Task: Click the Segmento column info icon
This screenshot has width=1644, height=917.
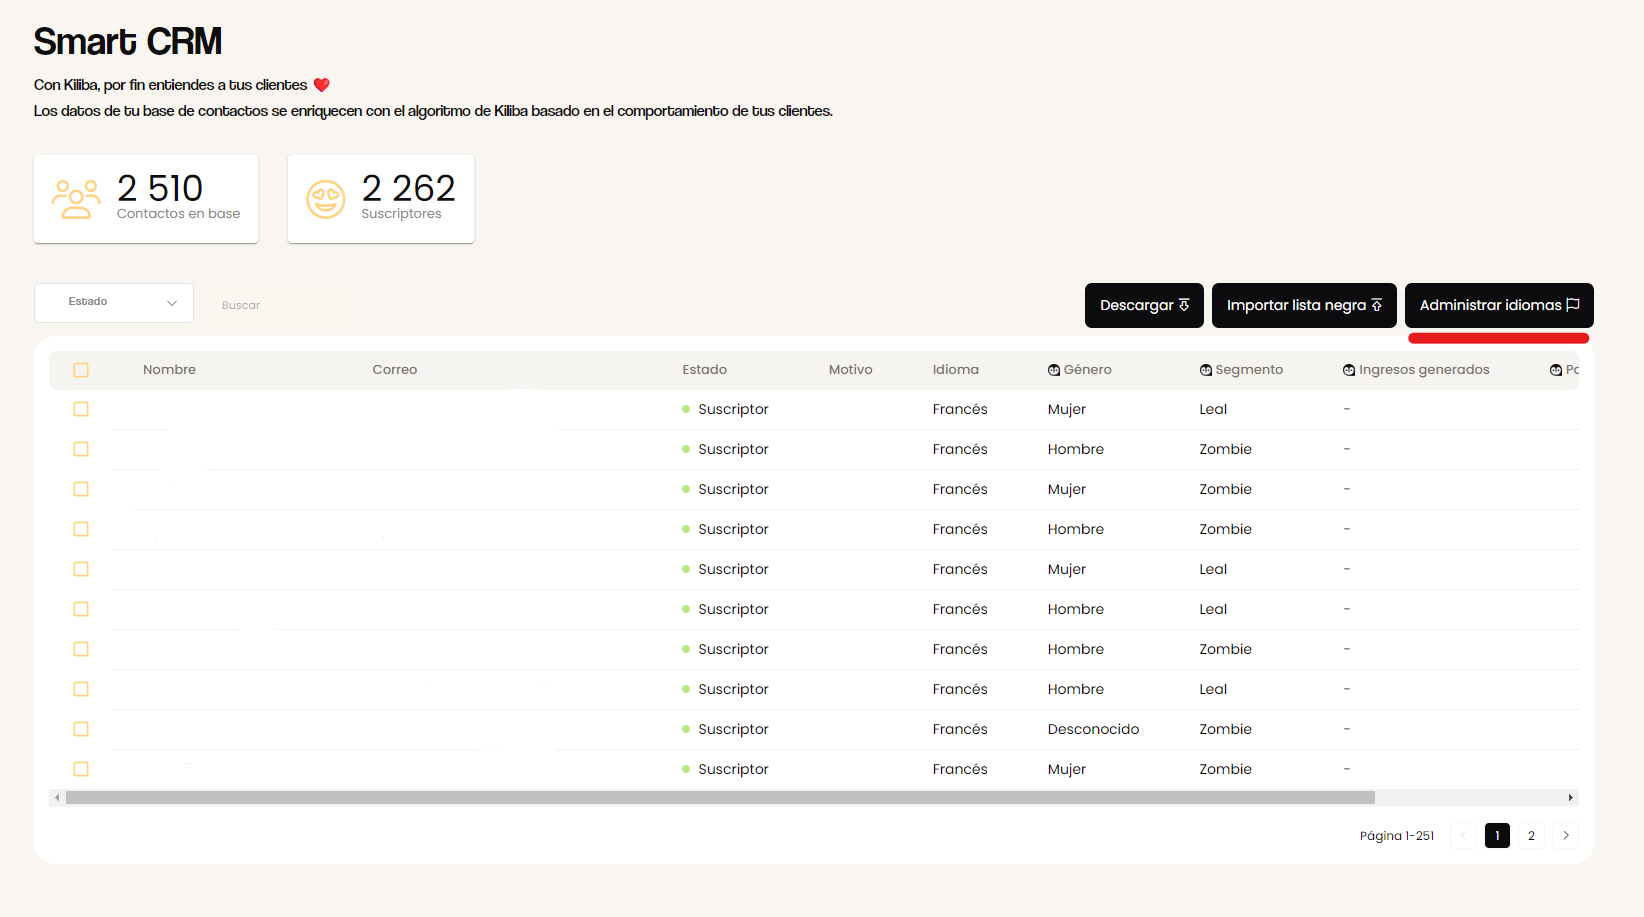Action: tap(1206, 370)
